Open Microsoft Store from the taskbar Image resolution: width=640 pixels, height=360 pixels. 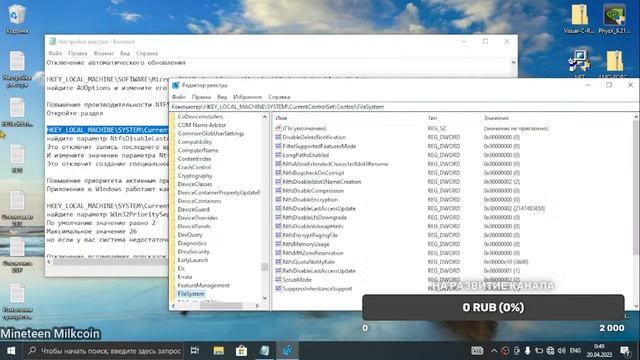pyautogui.click(x=241, y=351)
